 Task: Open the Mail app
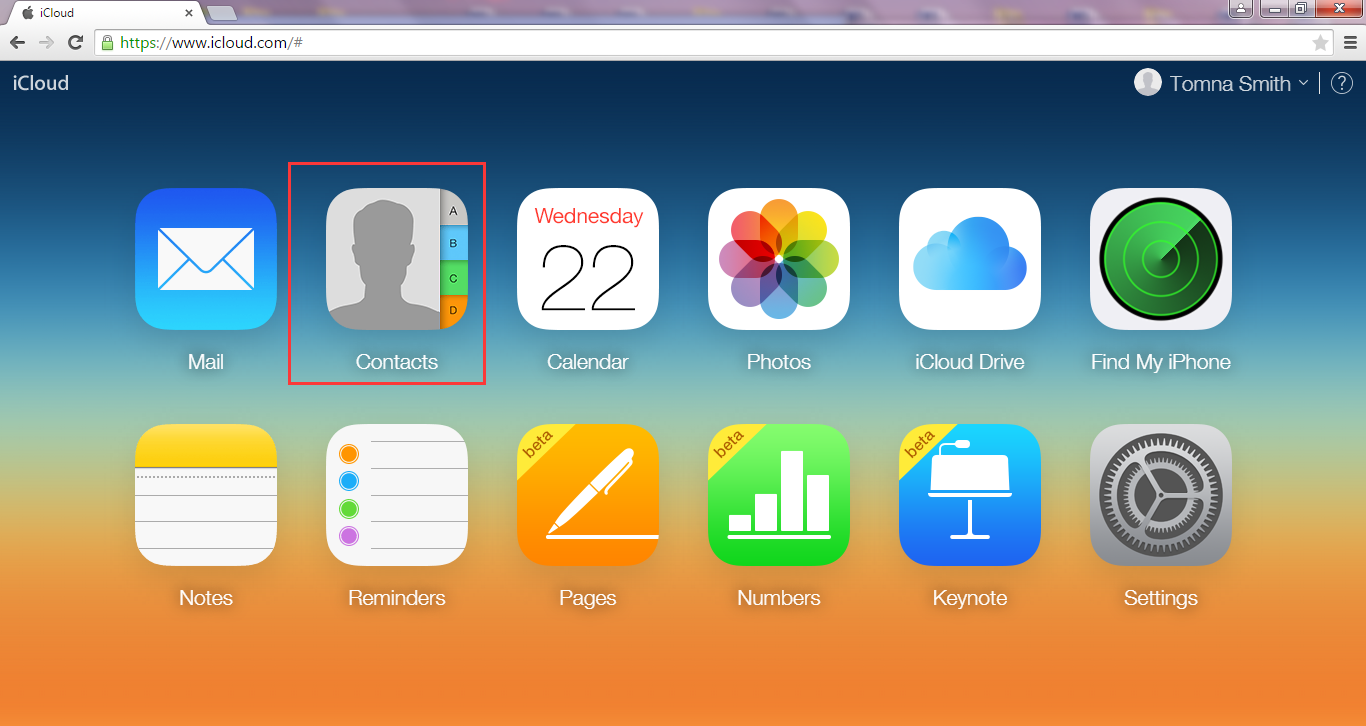pos(205,259)
